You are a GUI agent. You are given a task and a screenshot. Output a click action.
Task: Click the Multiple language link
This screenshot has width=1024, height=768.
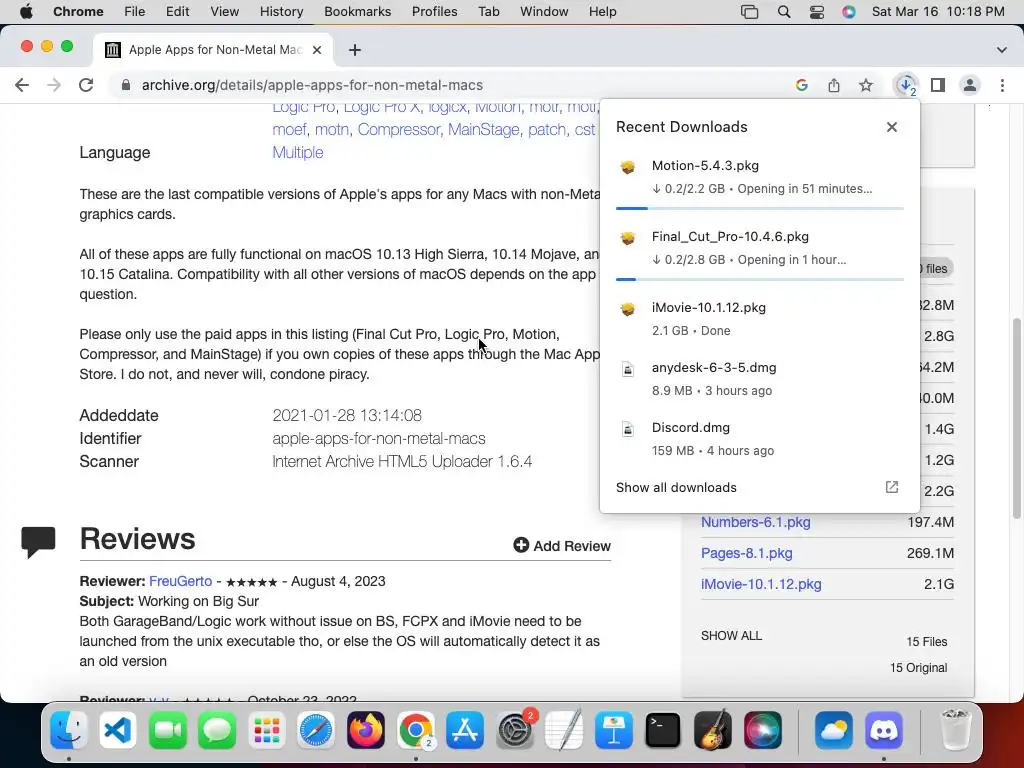point(298,152)
